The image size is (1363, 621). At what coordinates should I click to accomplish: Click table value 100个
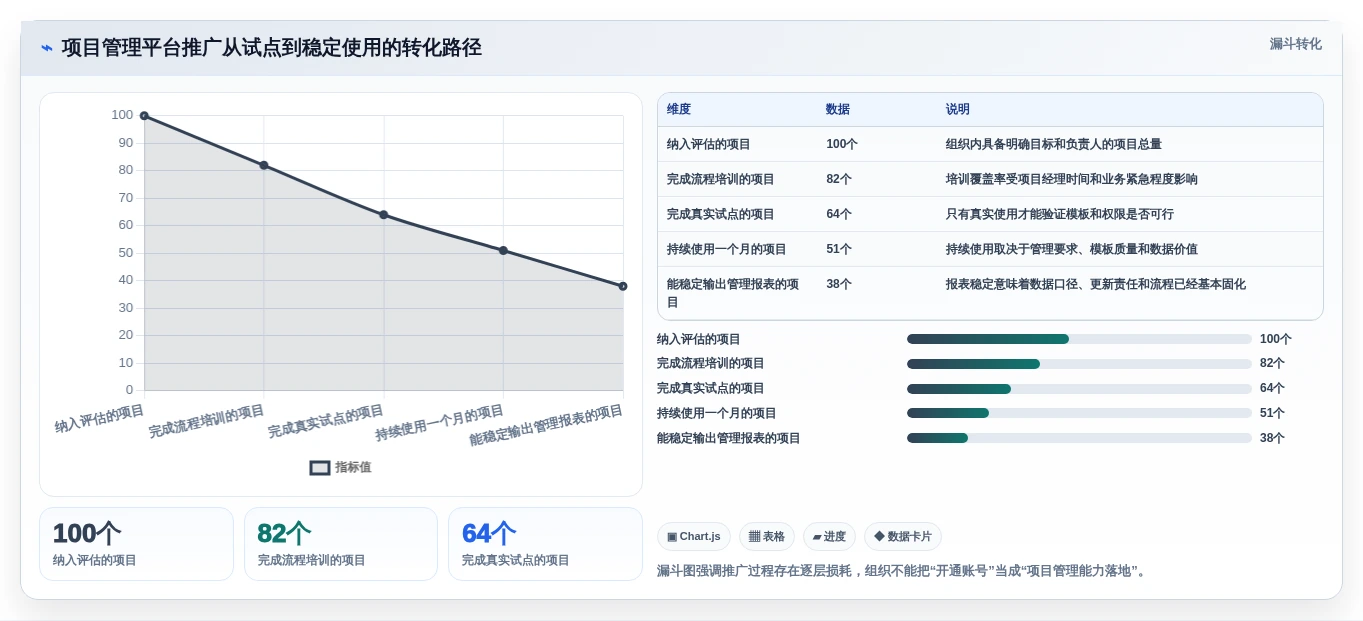pos(842,144)
